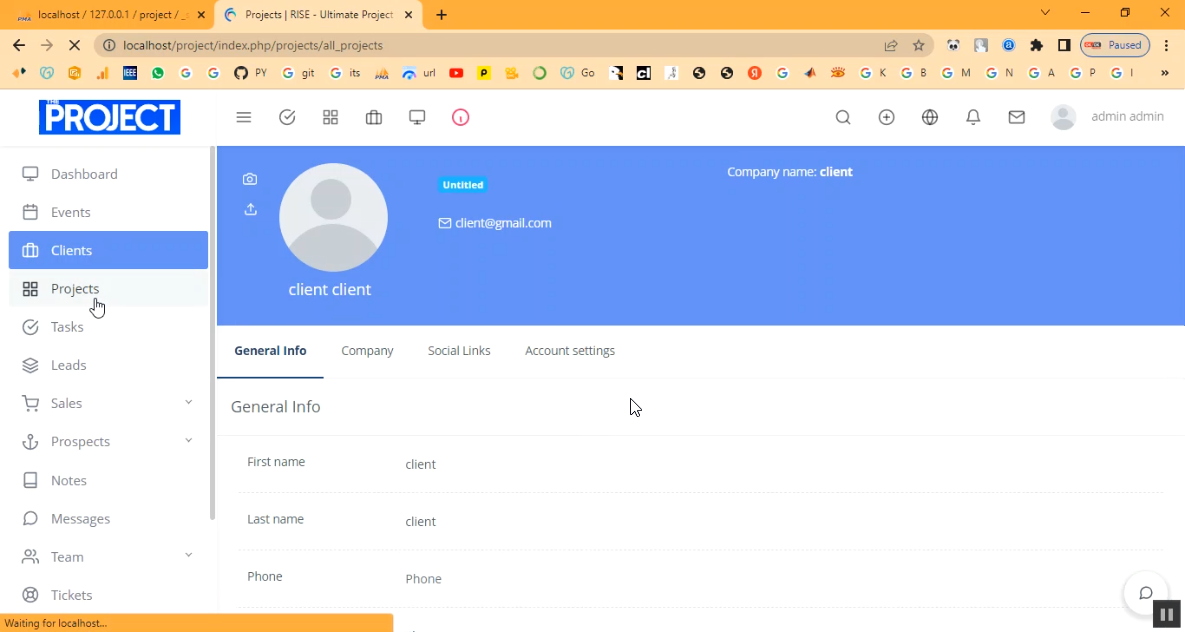Open the messages envelope icon

click(x=1016, y=117)
